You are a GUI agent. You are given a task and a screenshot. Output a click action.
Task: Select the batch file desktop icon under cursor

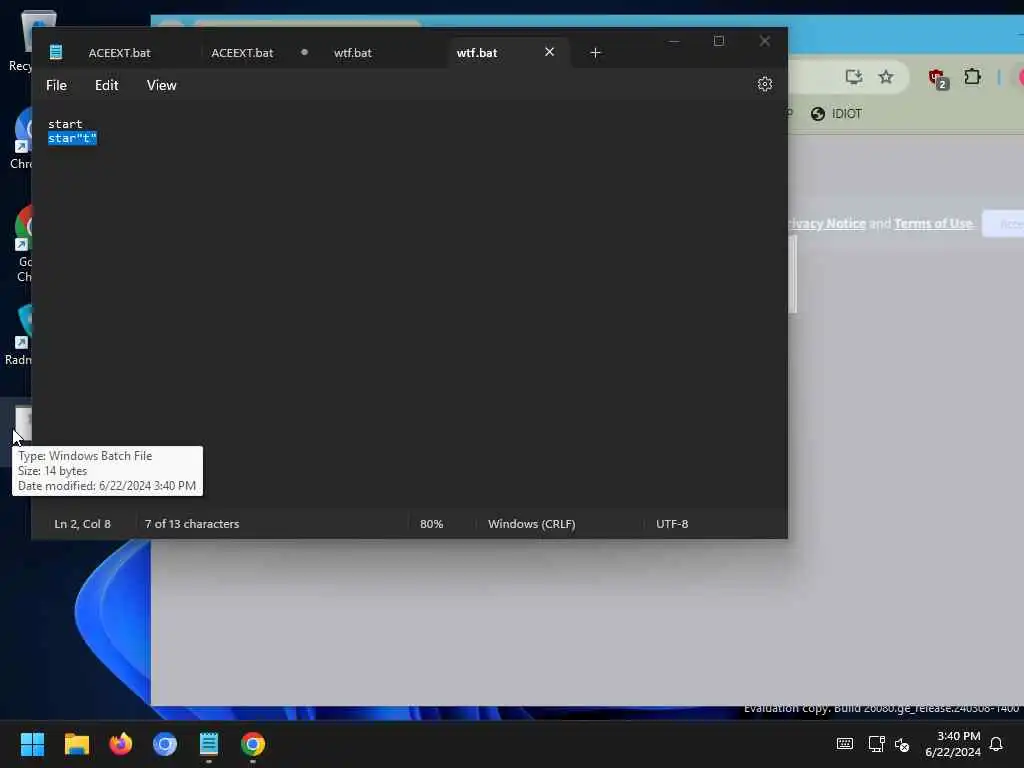point(22,424)
